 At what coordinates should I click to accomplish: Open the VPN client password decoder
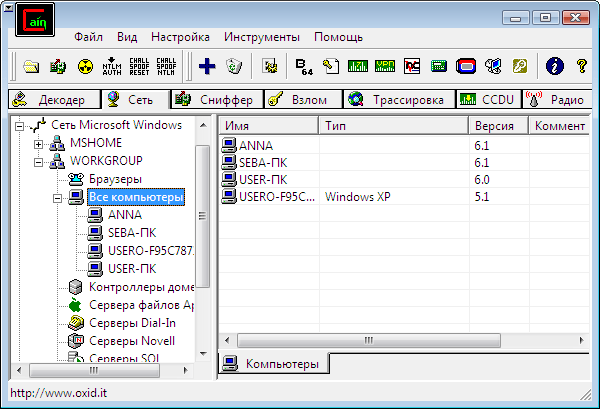point(385,66)
